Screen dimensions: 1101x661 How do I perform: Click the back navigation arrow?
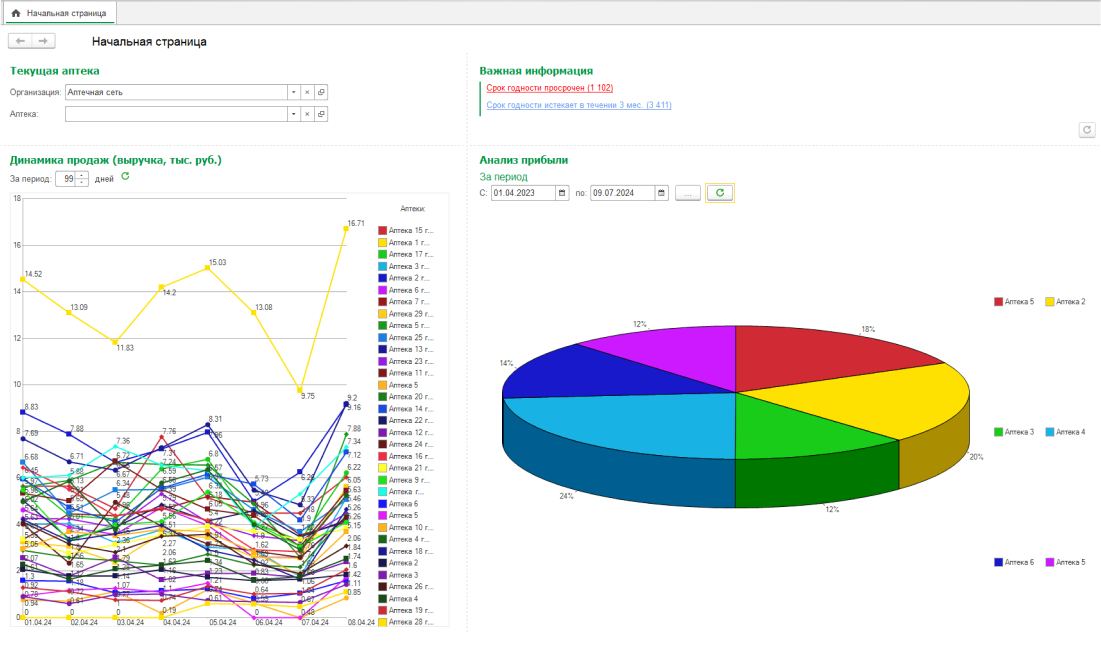[20, 41]
